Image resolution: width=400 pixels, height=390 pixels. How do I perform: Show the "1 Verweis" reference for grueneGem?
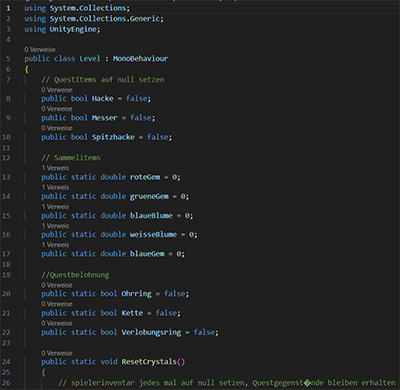coord(55,187)
